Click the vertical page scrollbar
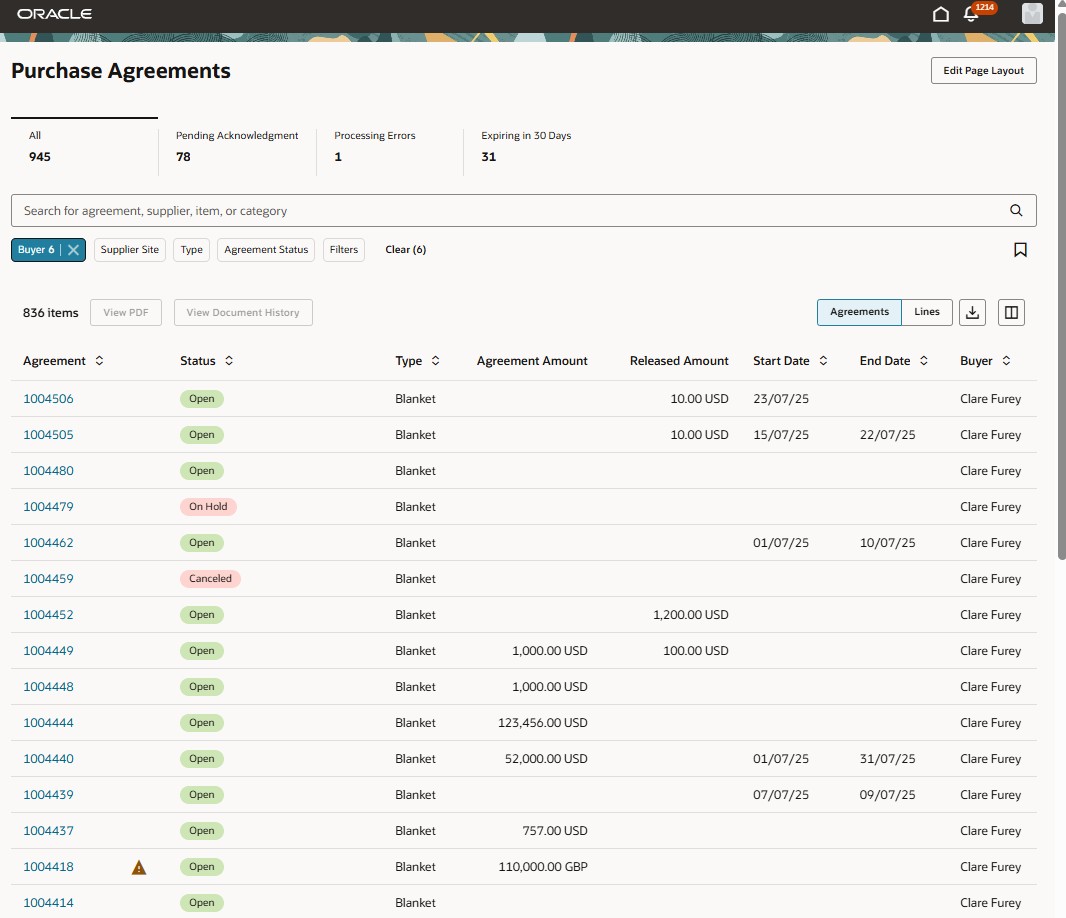 [1061, 286]
